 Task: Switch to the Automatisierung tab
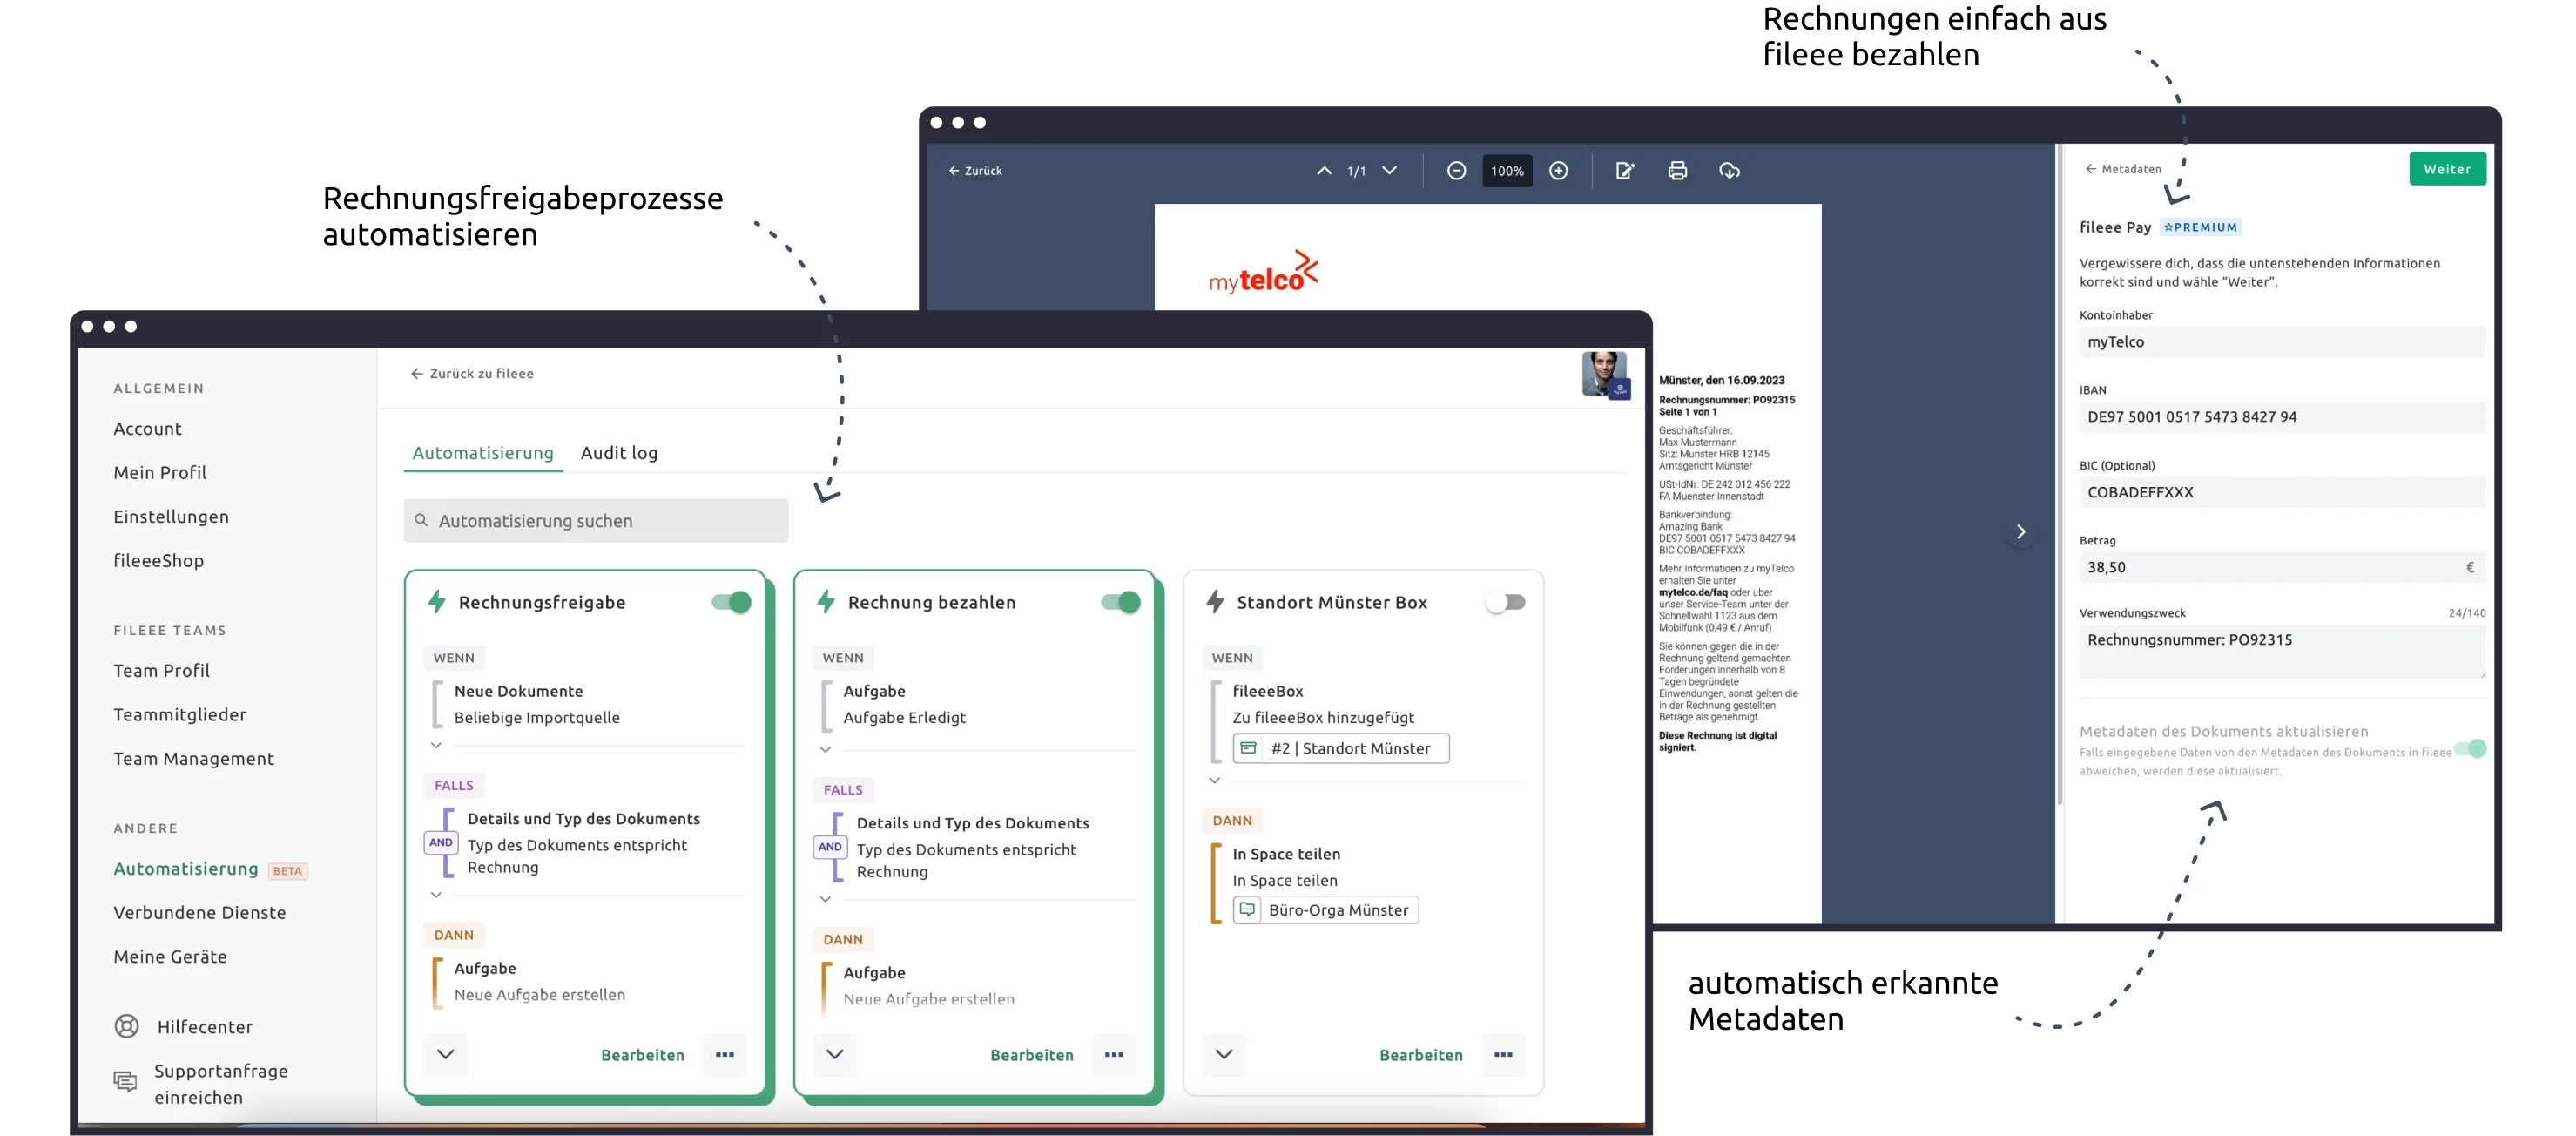click(483, 453)
